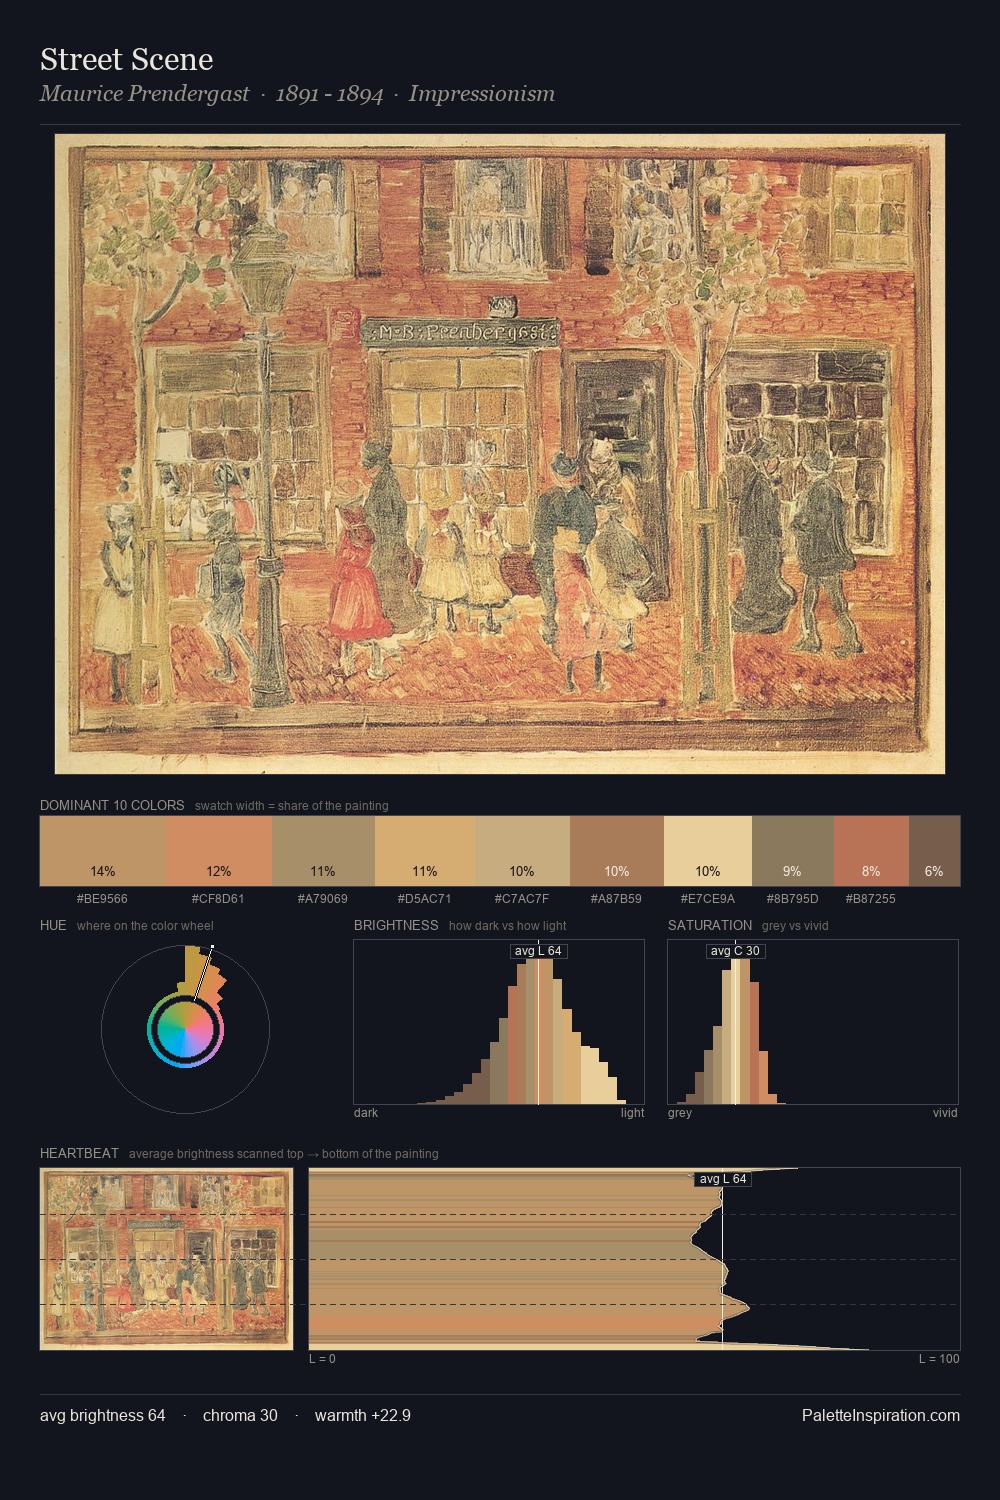Click the '#D5AC71' hex code text

pyautogui.click(x=425, y=899)
